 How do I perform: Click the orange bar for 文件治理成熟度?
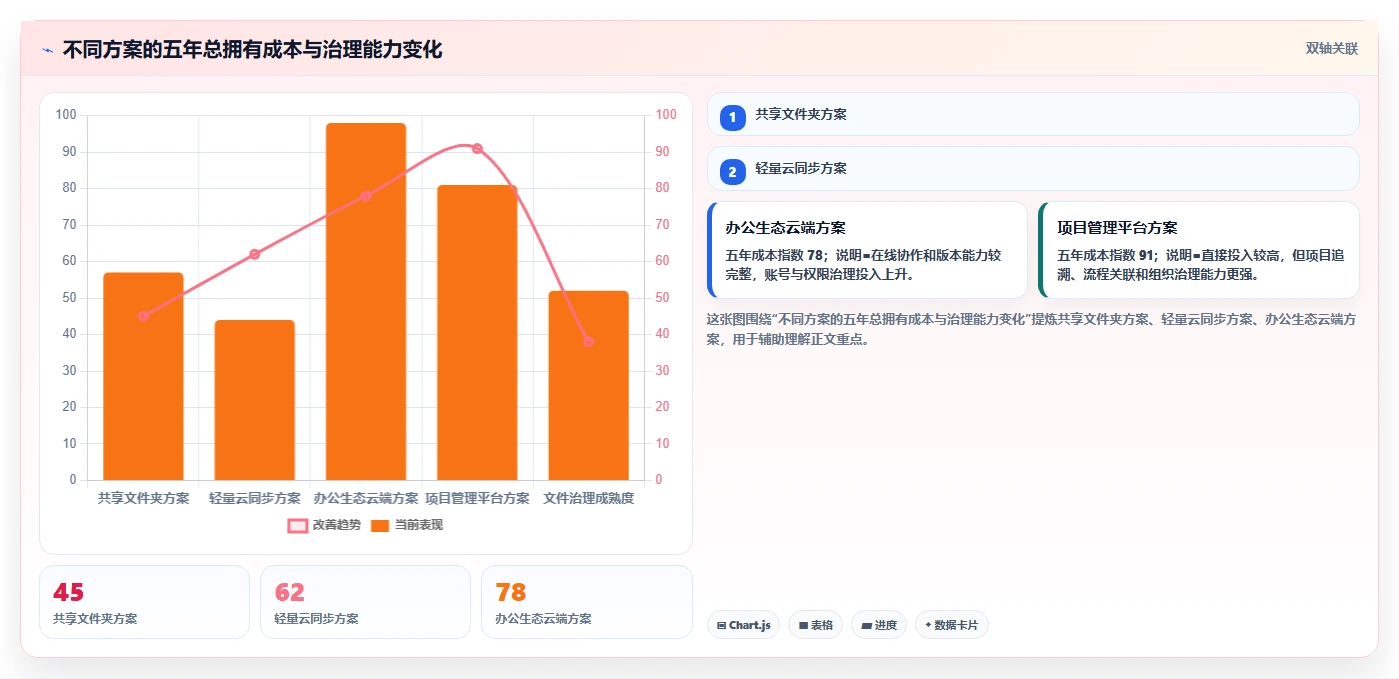pos(588,385)
